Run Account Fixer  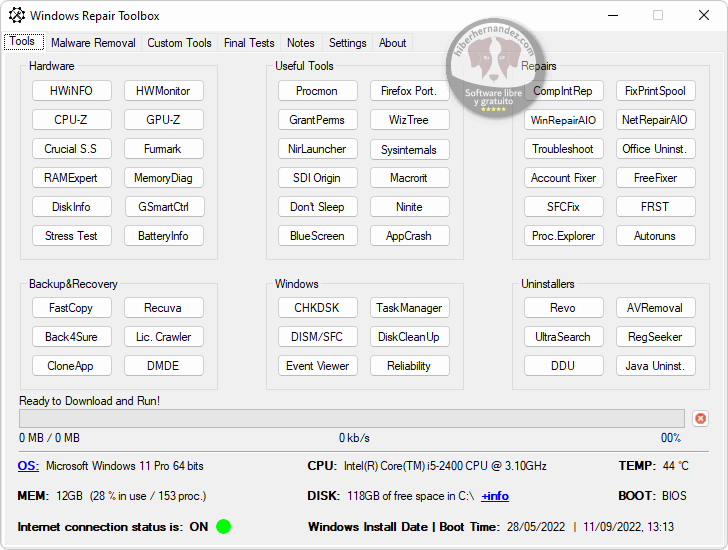564,178
